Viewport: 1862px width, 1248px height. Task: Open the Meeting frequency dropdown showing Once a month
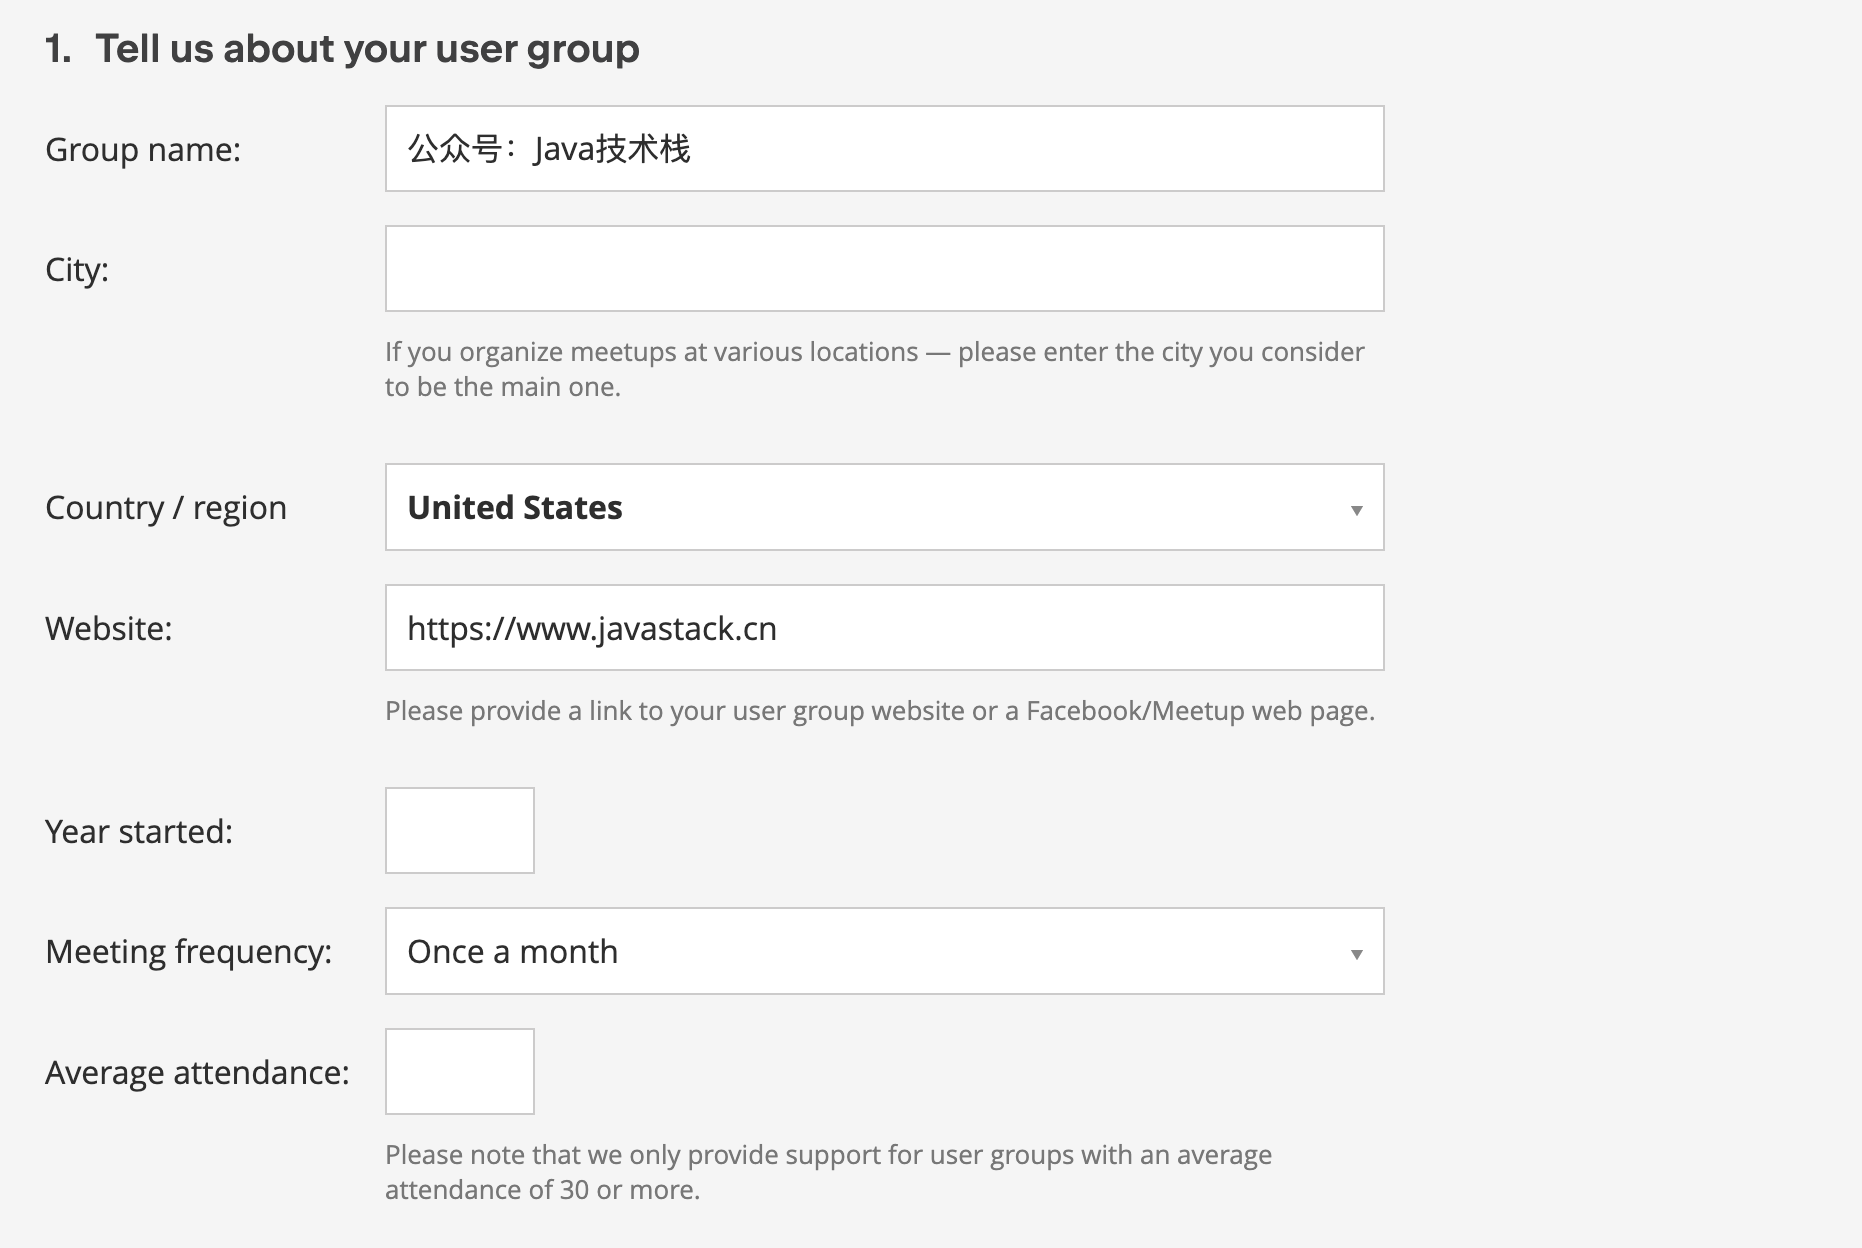[x=884, y=951]
